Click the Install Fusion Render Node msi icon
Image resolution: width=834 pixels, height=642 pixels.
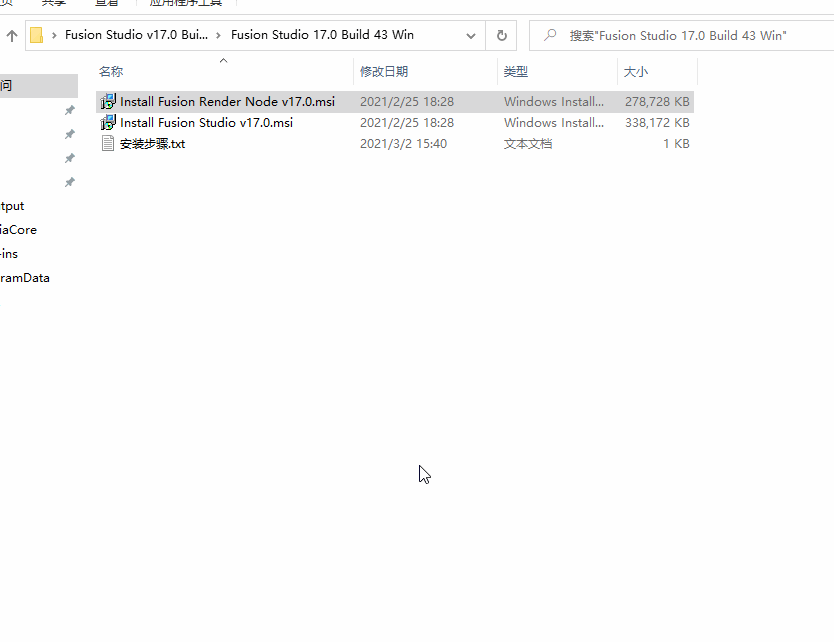[x=108, y=102]
